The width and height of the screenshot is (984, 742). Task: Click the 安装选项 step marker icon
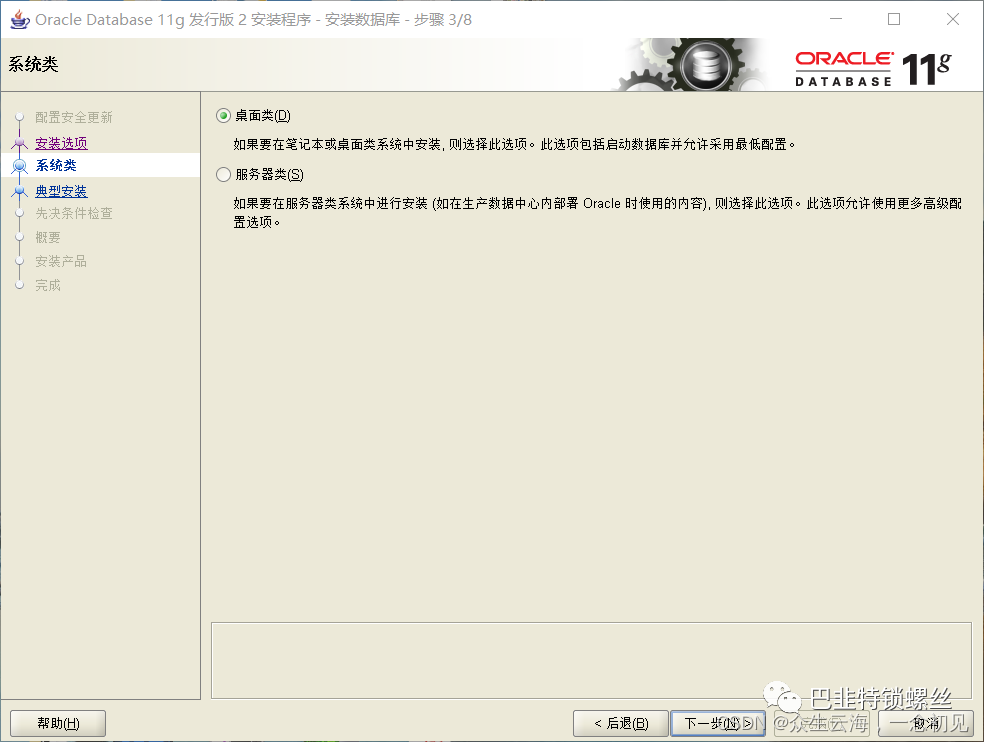click(x=19, y=143)
